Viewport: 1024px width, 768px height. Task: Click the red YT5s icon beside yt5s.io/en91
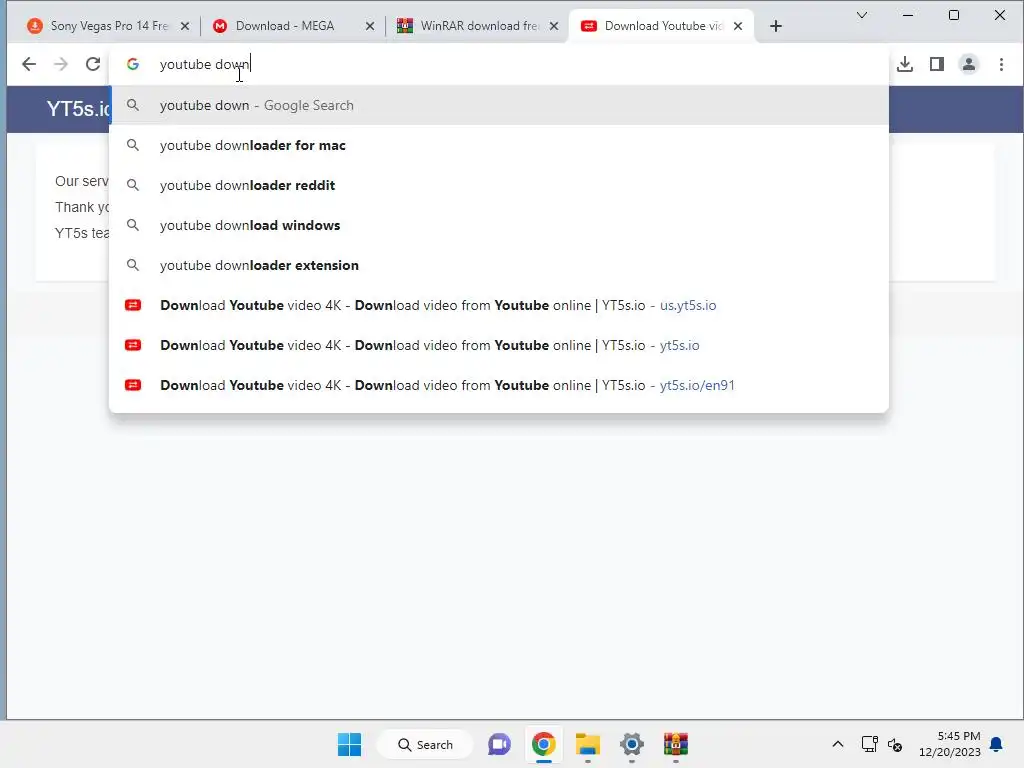(x=133, y=385)
